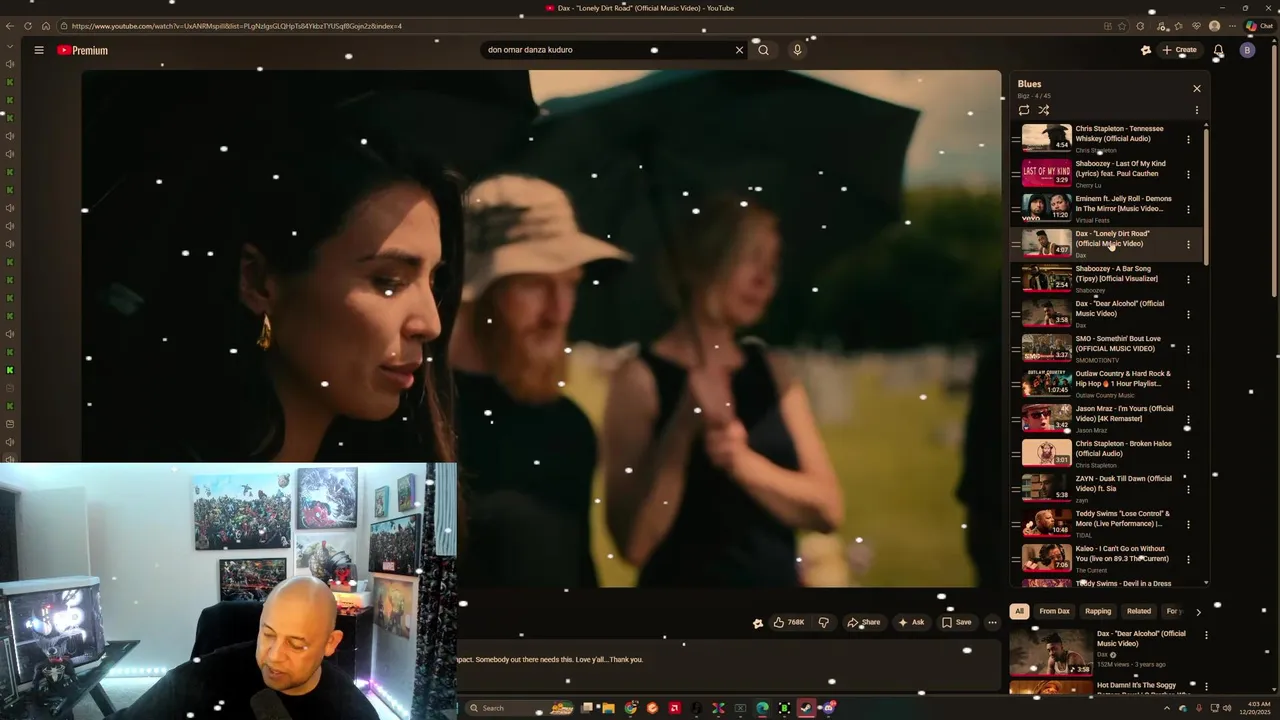Select the Rapping chip
The height and width of the screenshot is (720, 1280).
(1098, 611)
